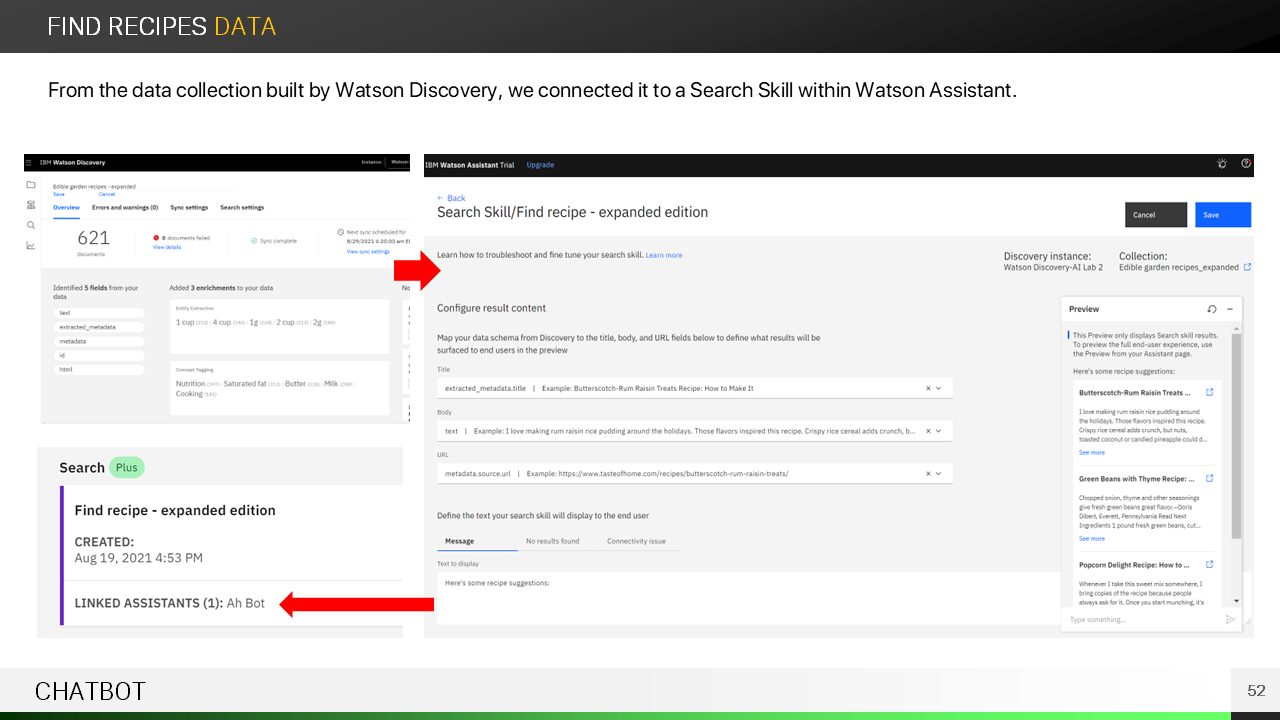Click the Preview panel scrollbar
This screenshot has height=720, width=1280.
point(1237,435)
